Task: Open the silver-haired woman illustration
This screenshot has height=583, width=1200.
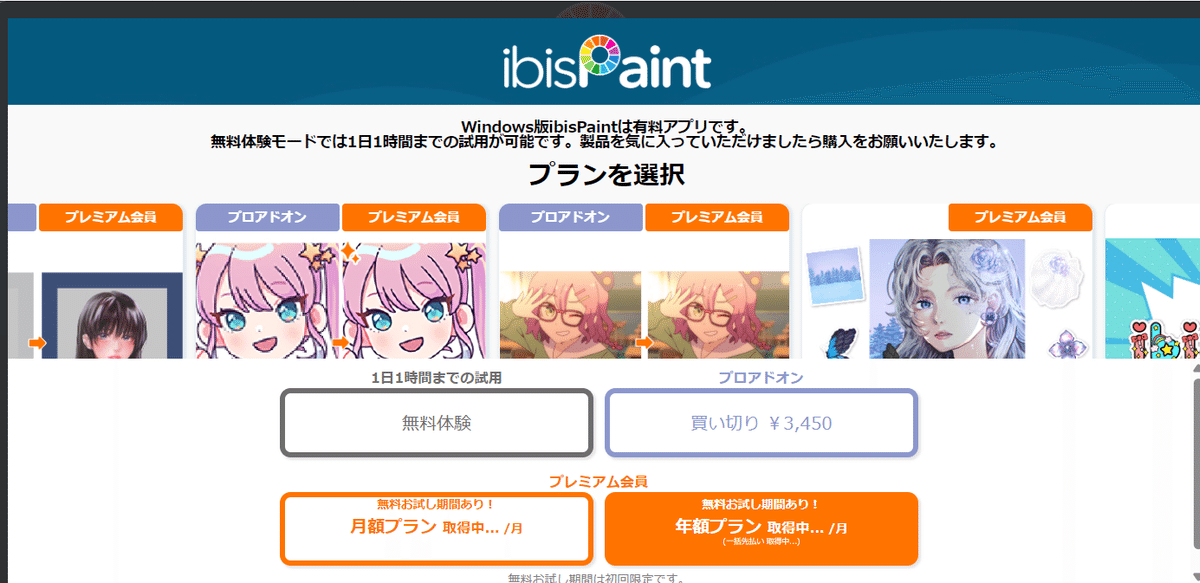Action: point(947,299)
